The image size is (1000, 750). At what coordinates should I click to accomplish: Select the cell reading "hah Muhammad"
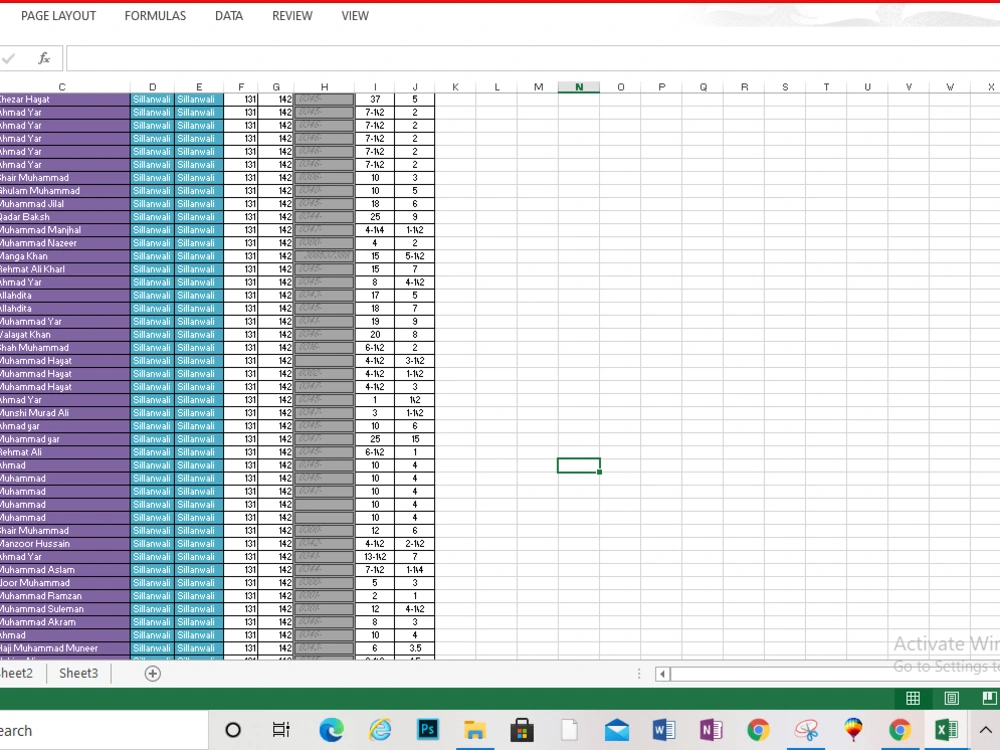coord(65,348)
